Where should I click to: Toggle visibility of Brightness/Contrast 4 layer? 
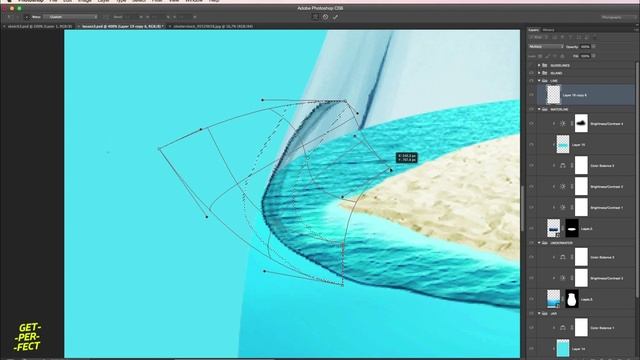click(531, 124)
